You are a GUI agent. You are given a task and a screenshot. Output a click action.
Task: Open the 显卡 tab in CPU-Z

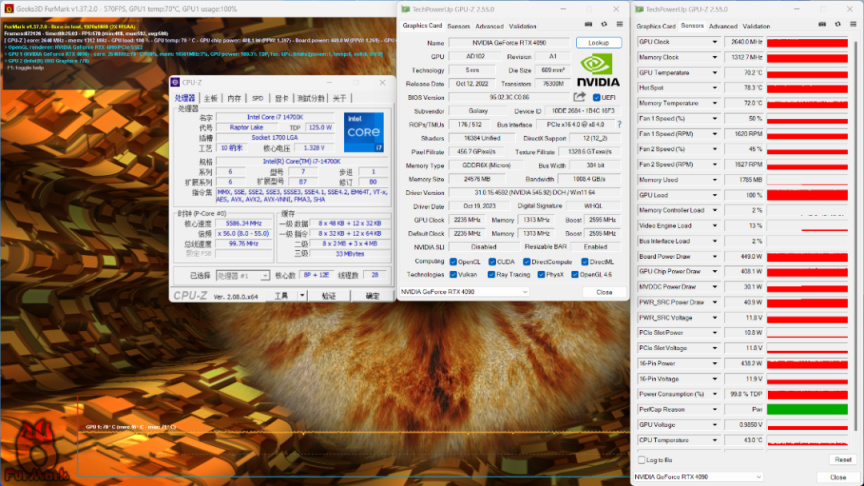(x=281, y=98)
